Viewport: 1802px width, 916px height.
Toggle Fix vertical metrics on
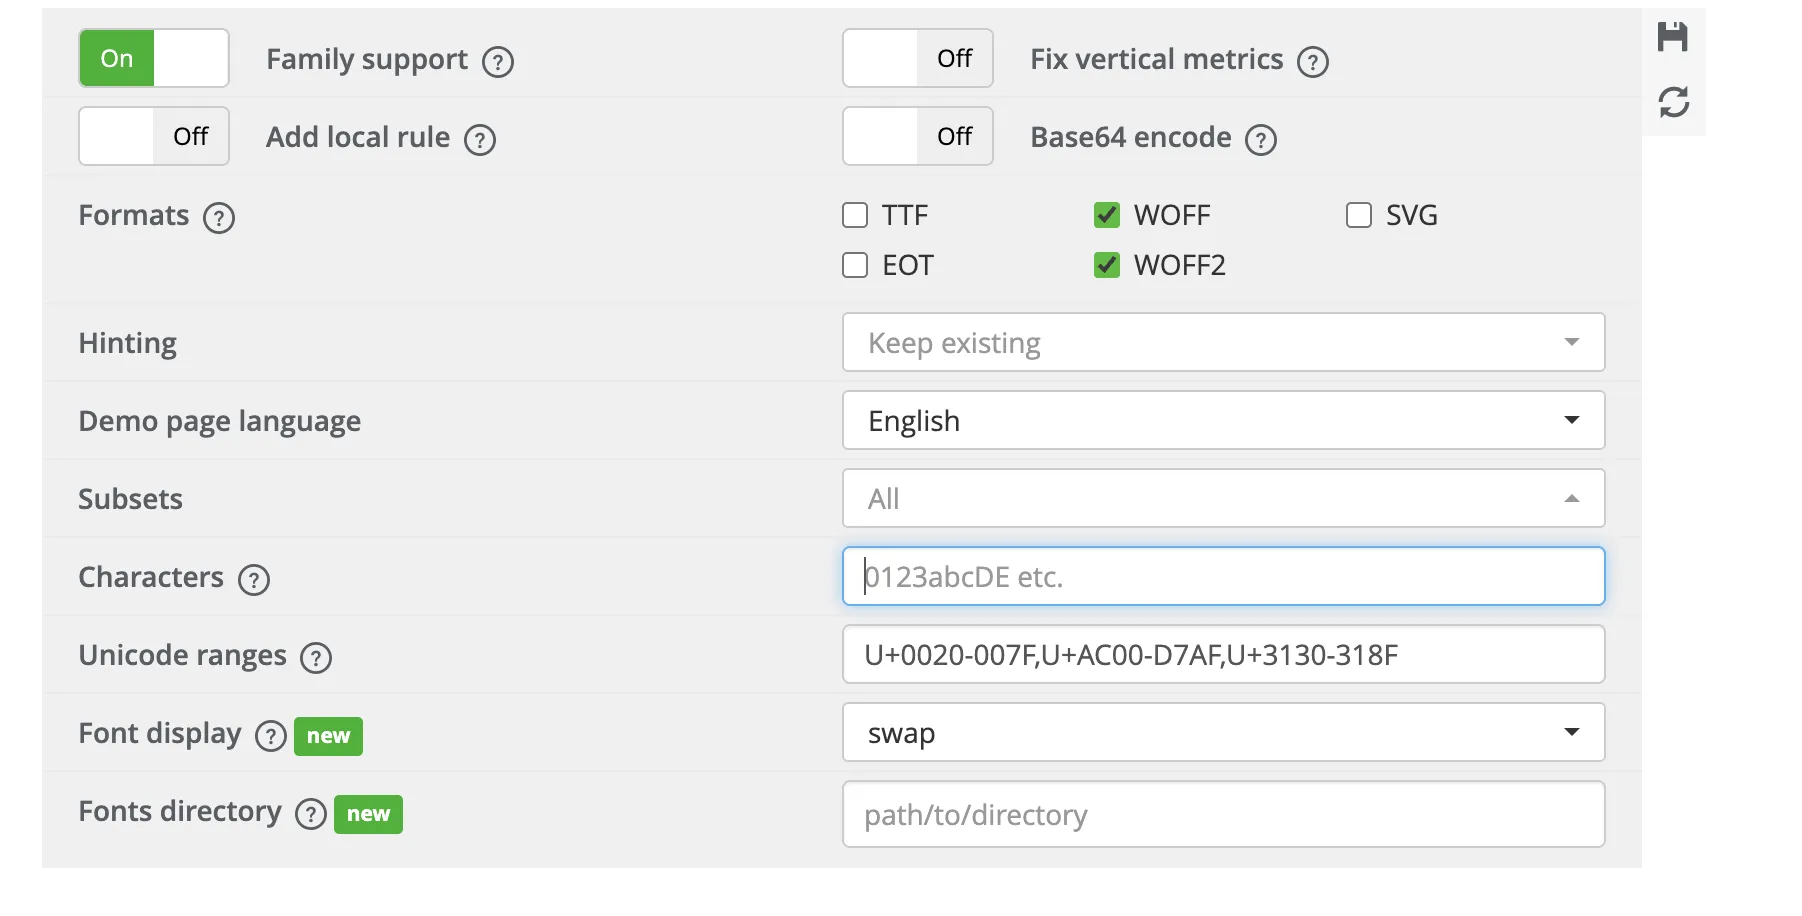pyautogui.click(x=917, y=58)
